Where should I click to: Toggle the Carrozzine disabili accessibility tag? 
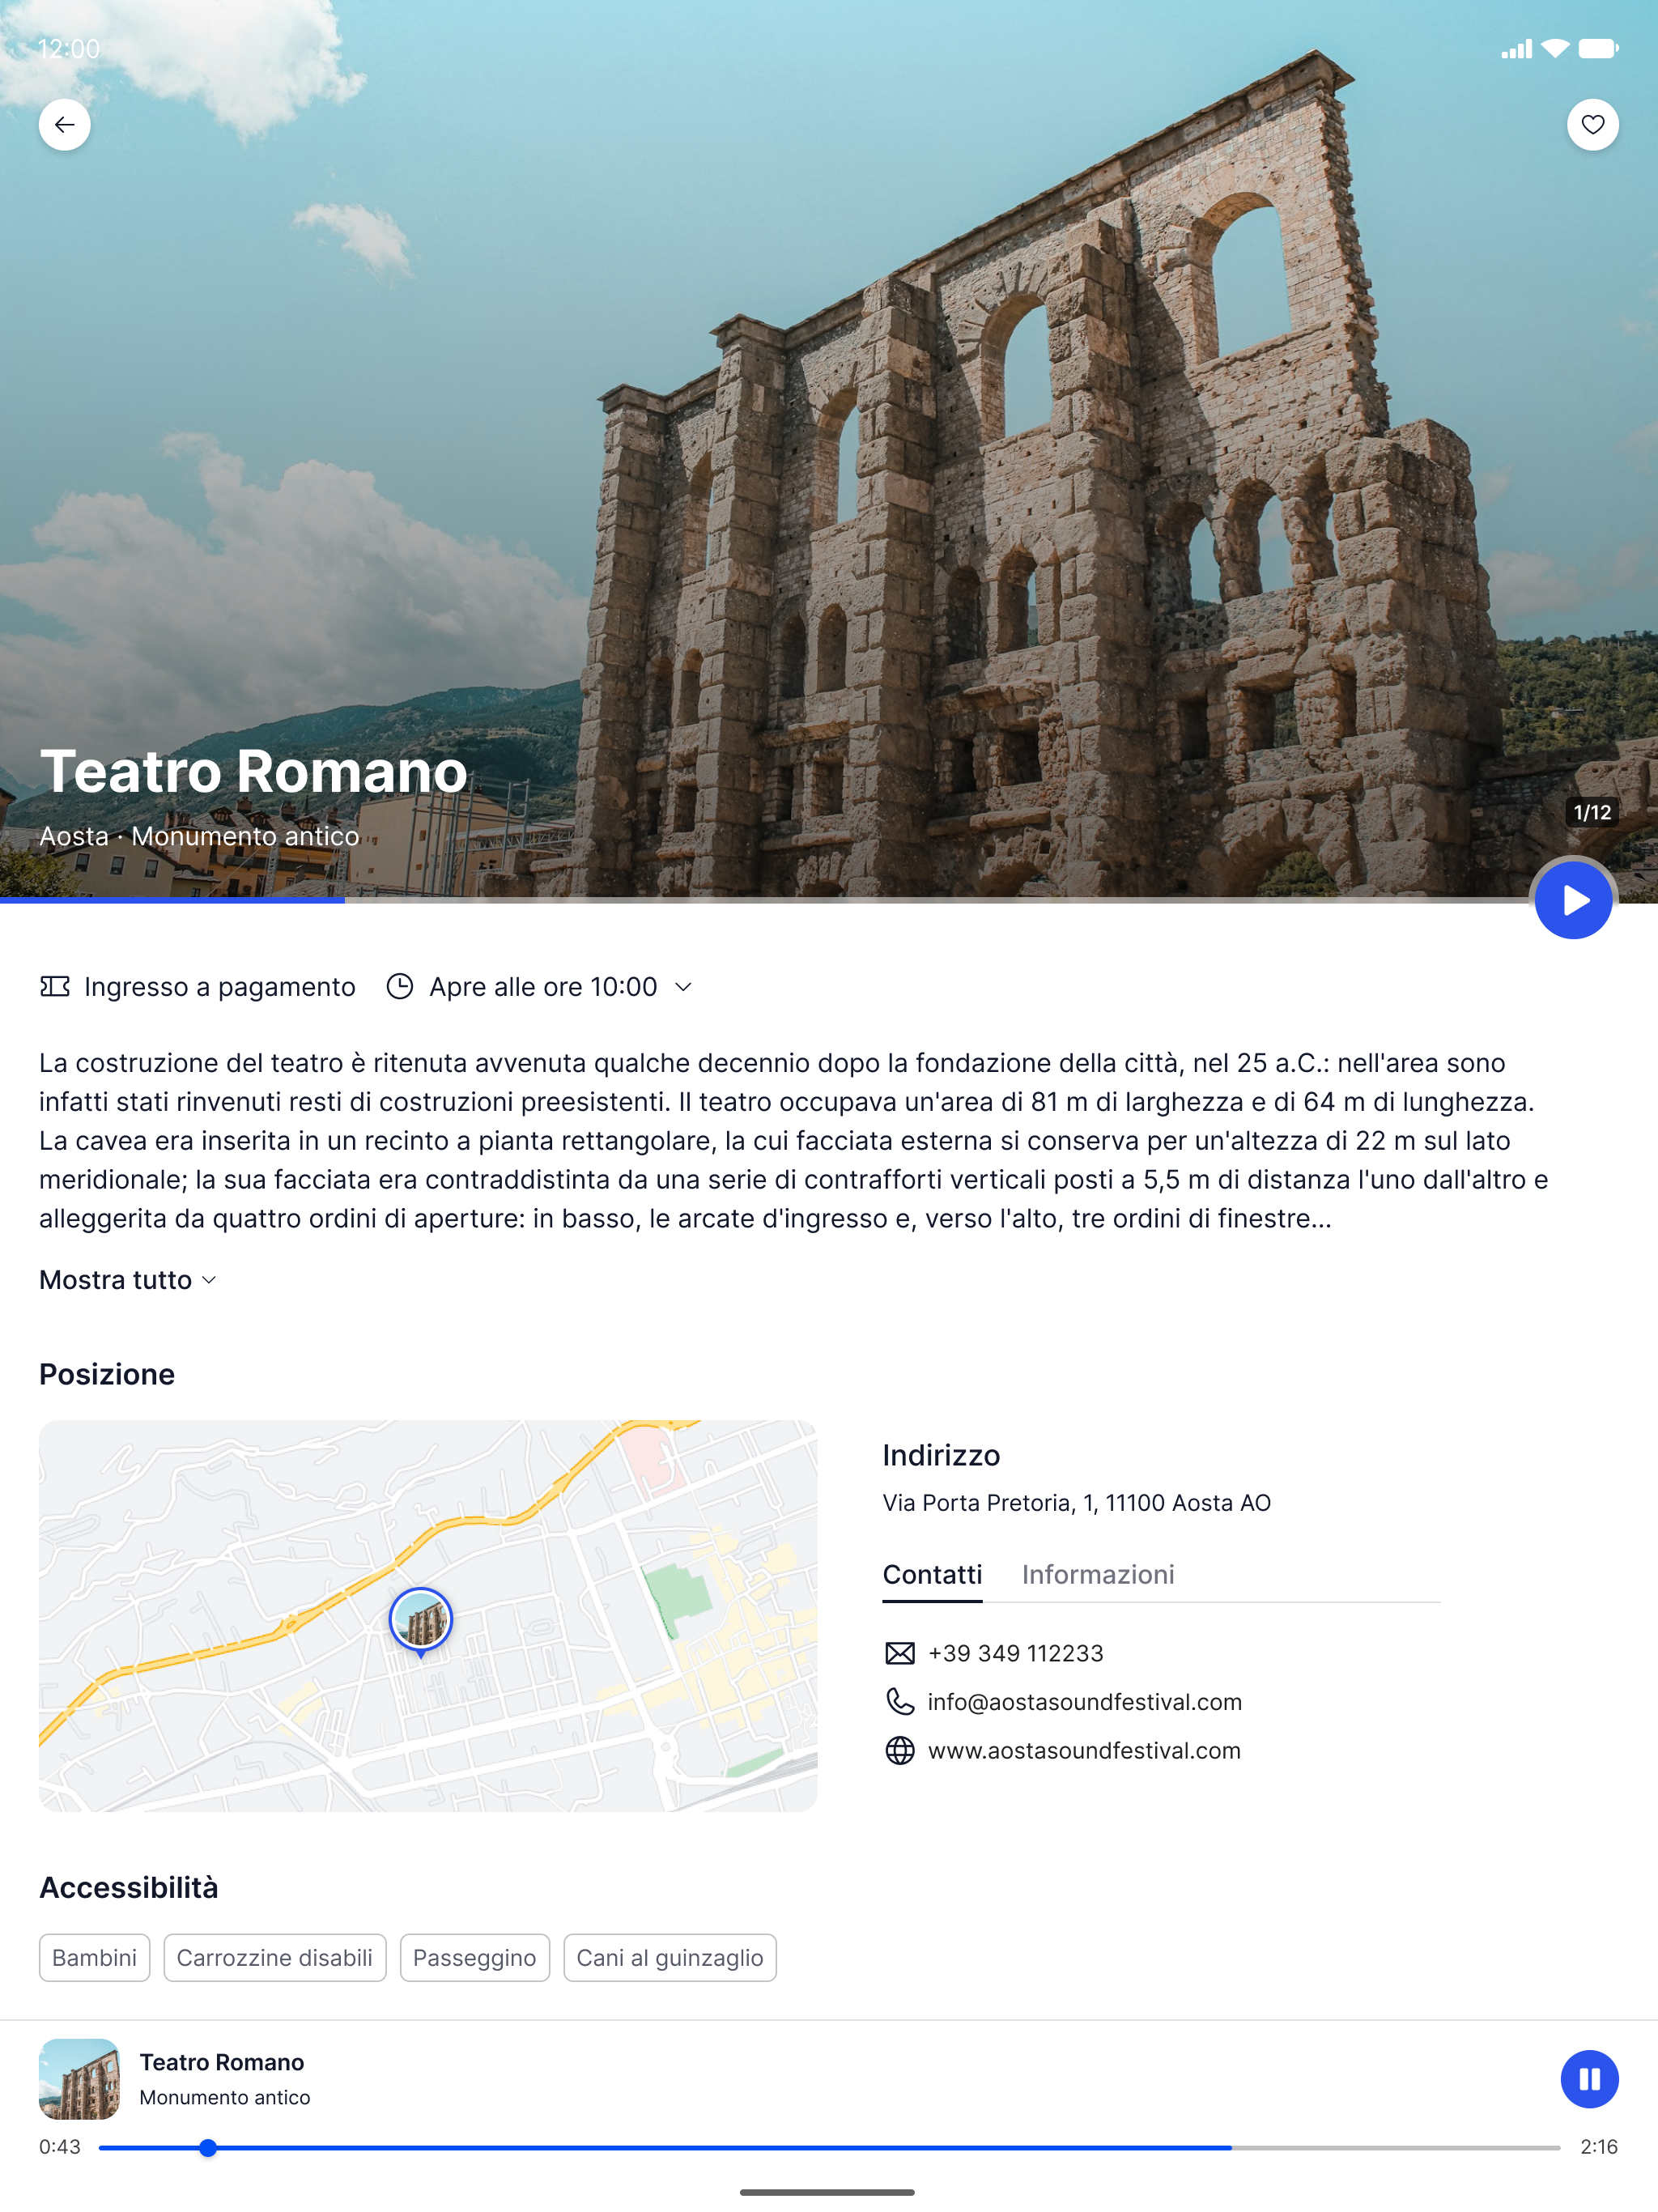(274, 1957)
